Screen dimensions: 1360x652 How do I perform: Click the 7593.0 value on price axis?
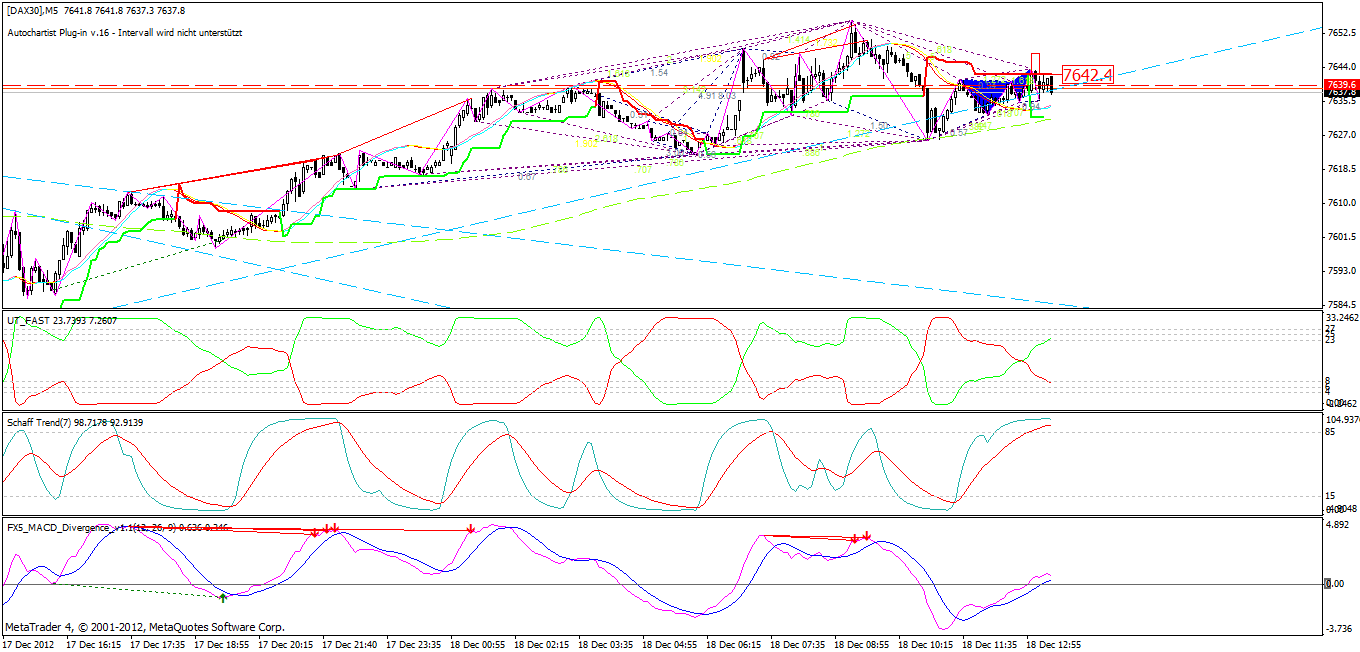[1341, 271]
